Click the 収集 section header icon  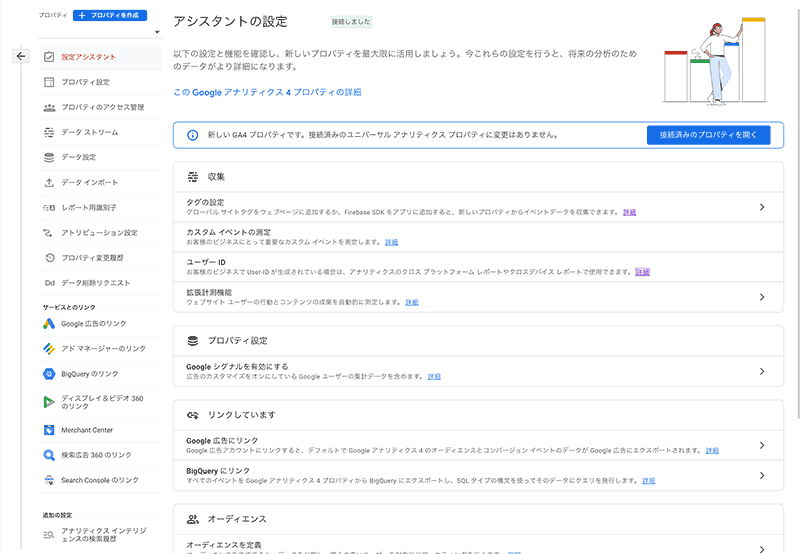(x=193, y=177)
